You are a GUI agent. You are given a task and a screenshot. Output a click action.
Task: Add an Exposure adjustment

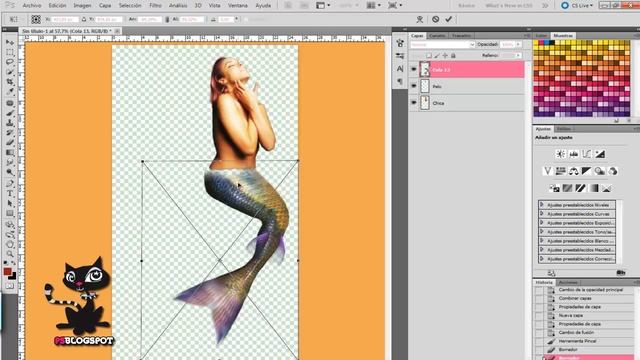[x=600, y=154]
